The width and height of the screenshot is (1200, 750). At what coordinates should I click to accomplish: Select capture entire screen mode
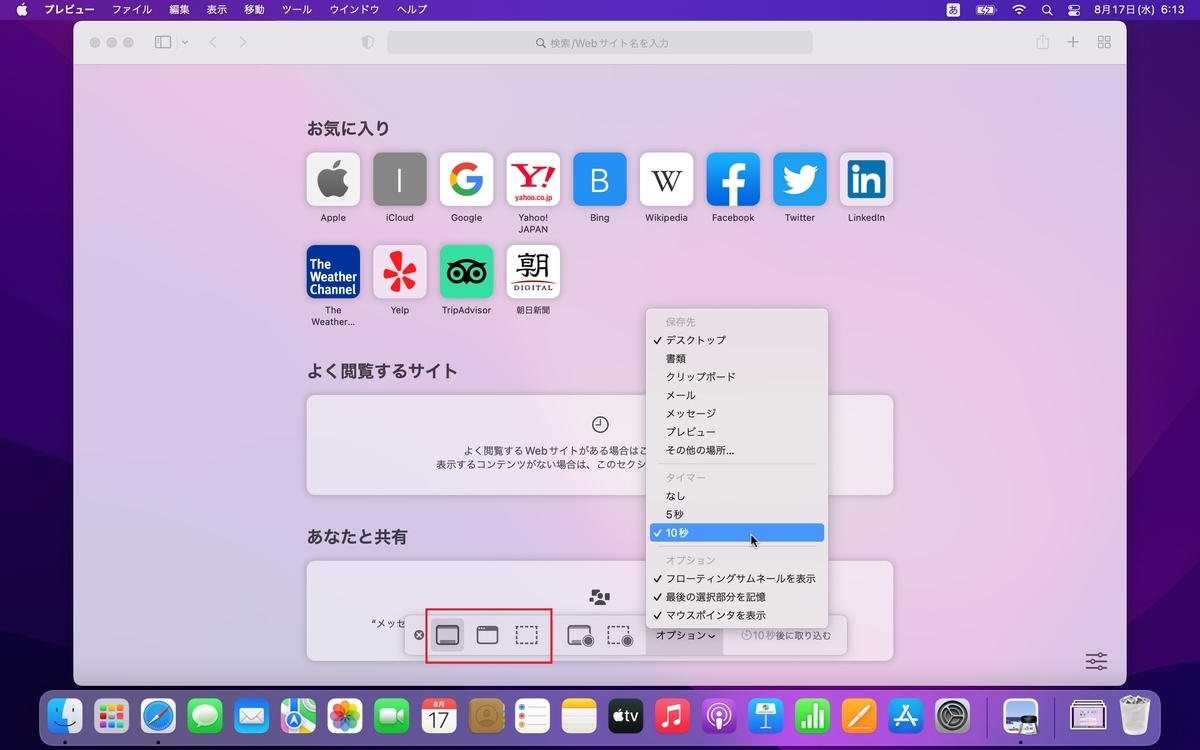(x=448, y=635)
